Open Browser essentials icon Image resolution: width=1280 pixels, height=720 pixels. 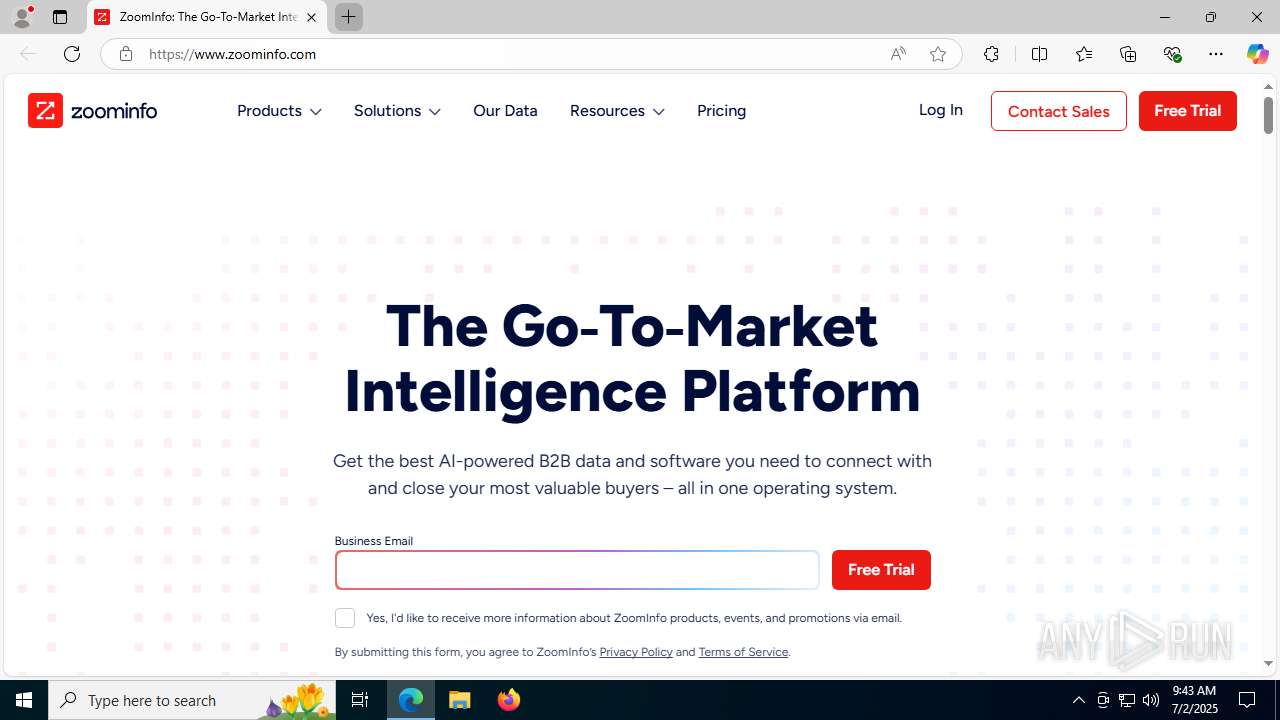[x=1173, y=54]
